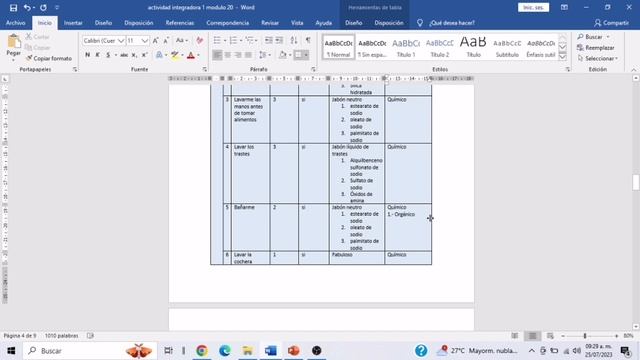Collapse the ribbon
640x360 pixels.
pos(633,70)
